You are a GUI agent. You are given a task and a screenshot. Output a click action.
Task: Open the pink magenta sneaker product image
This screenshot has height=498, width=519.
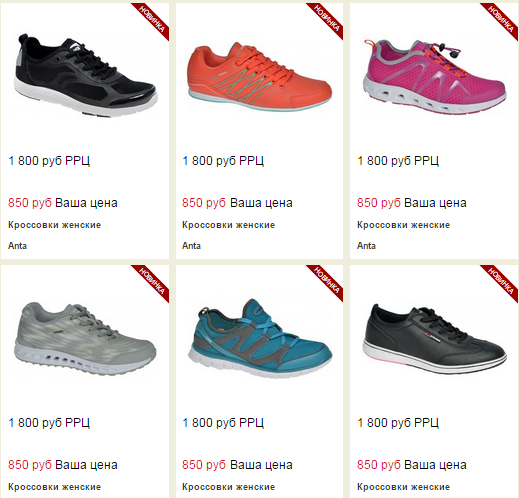(435, 76)
